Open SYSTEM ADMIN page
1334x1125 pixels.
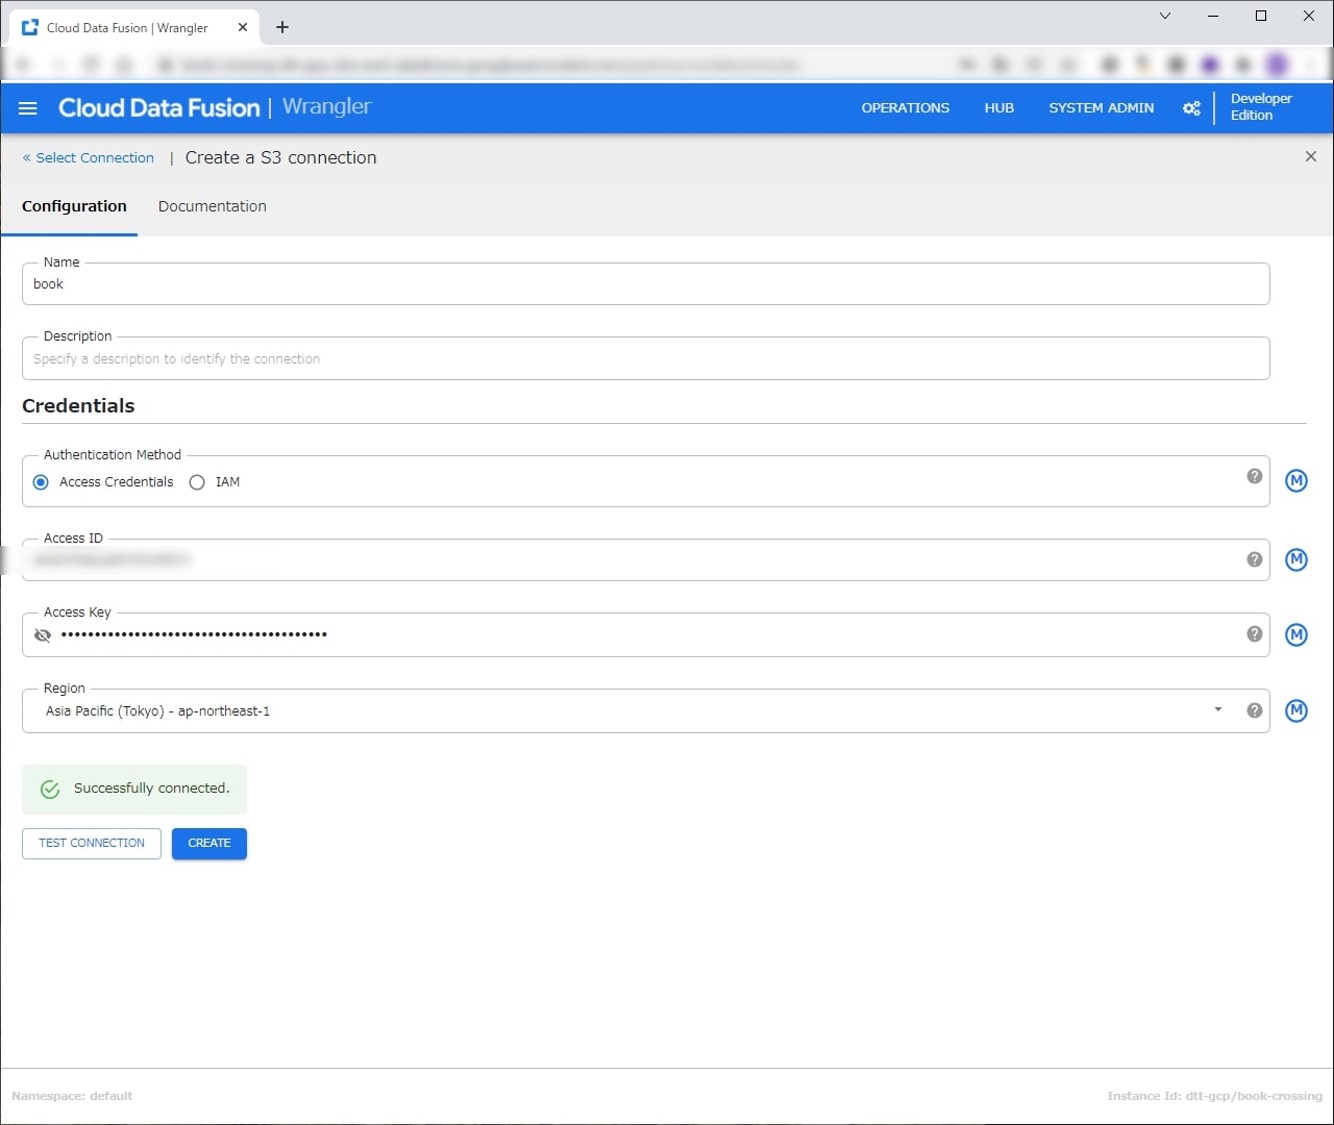1101,108
